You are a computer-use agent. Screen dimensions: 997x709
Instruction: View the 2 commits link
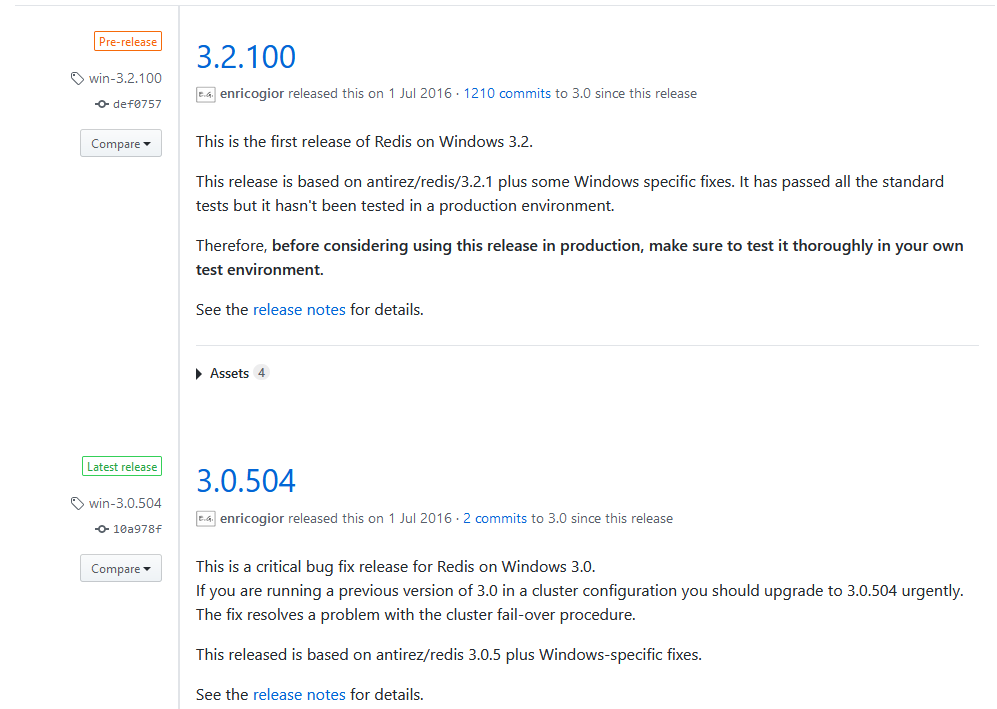coord(495,518)
